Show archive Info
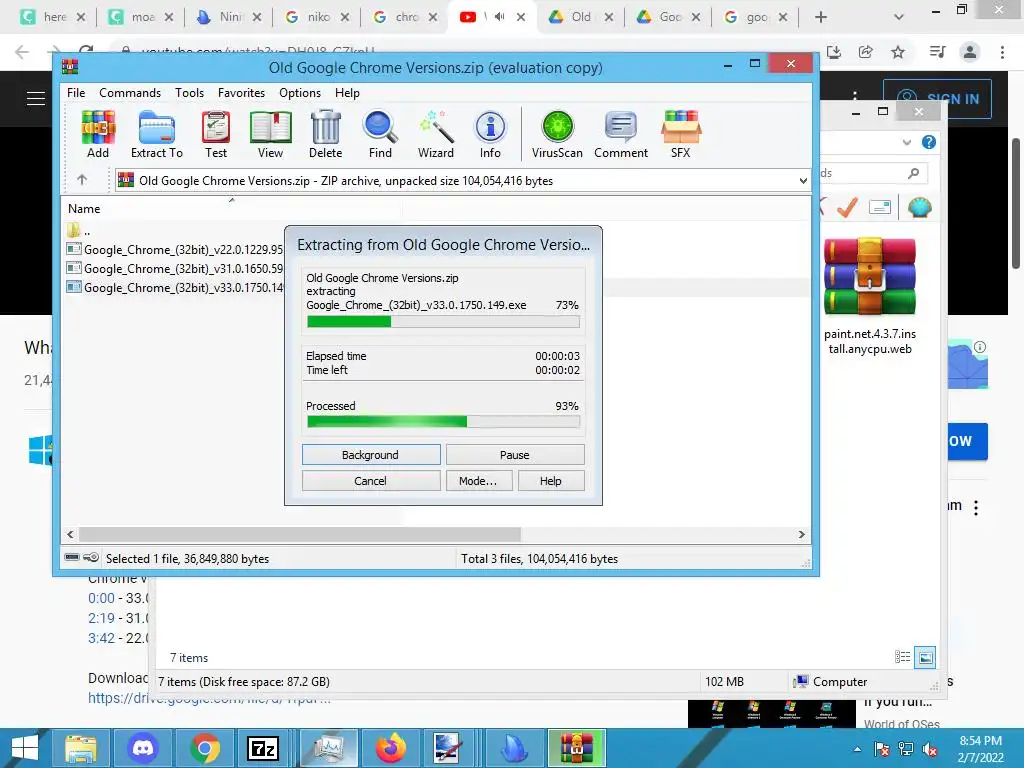1024x768 pixels. pyautogui.click(x=490, y=134)
